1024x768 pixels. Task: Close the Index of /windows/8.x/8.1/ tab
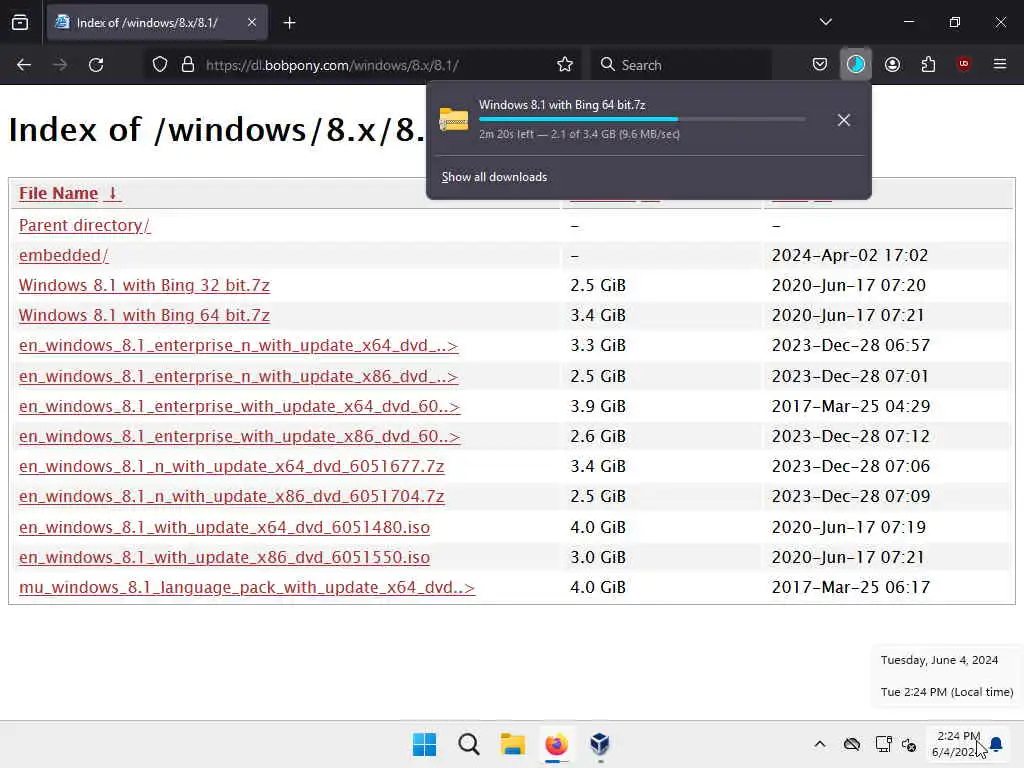pyautogui.click(x=251, y=22)
